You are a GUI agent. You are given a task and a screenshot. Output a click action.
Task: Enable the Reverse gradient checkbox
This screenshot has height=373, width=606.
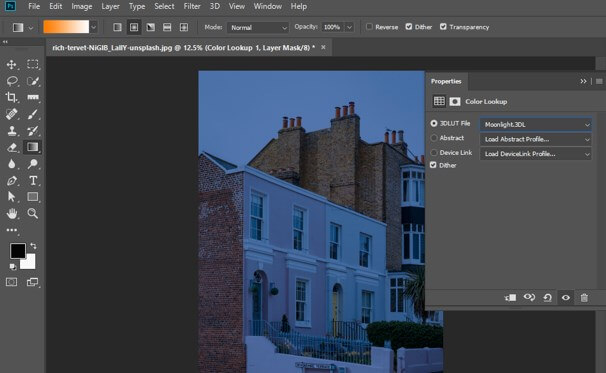pos(369,27)
